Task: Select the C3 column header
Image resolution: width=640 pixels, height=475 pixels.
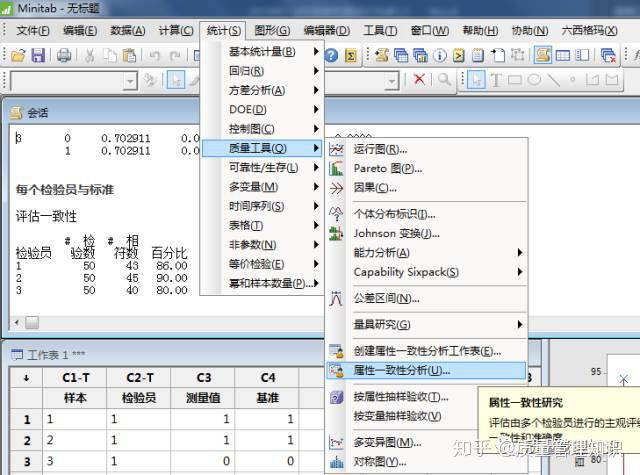Action: (203, 378)
